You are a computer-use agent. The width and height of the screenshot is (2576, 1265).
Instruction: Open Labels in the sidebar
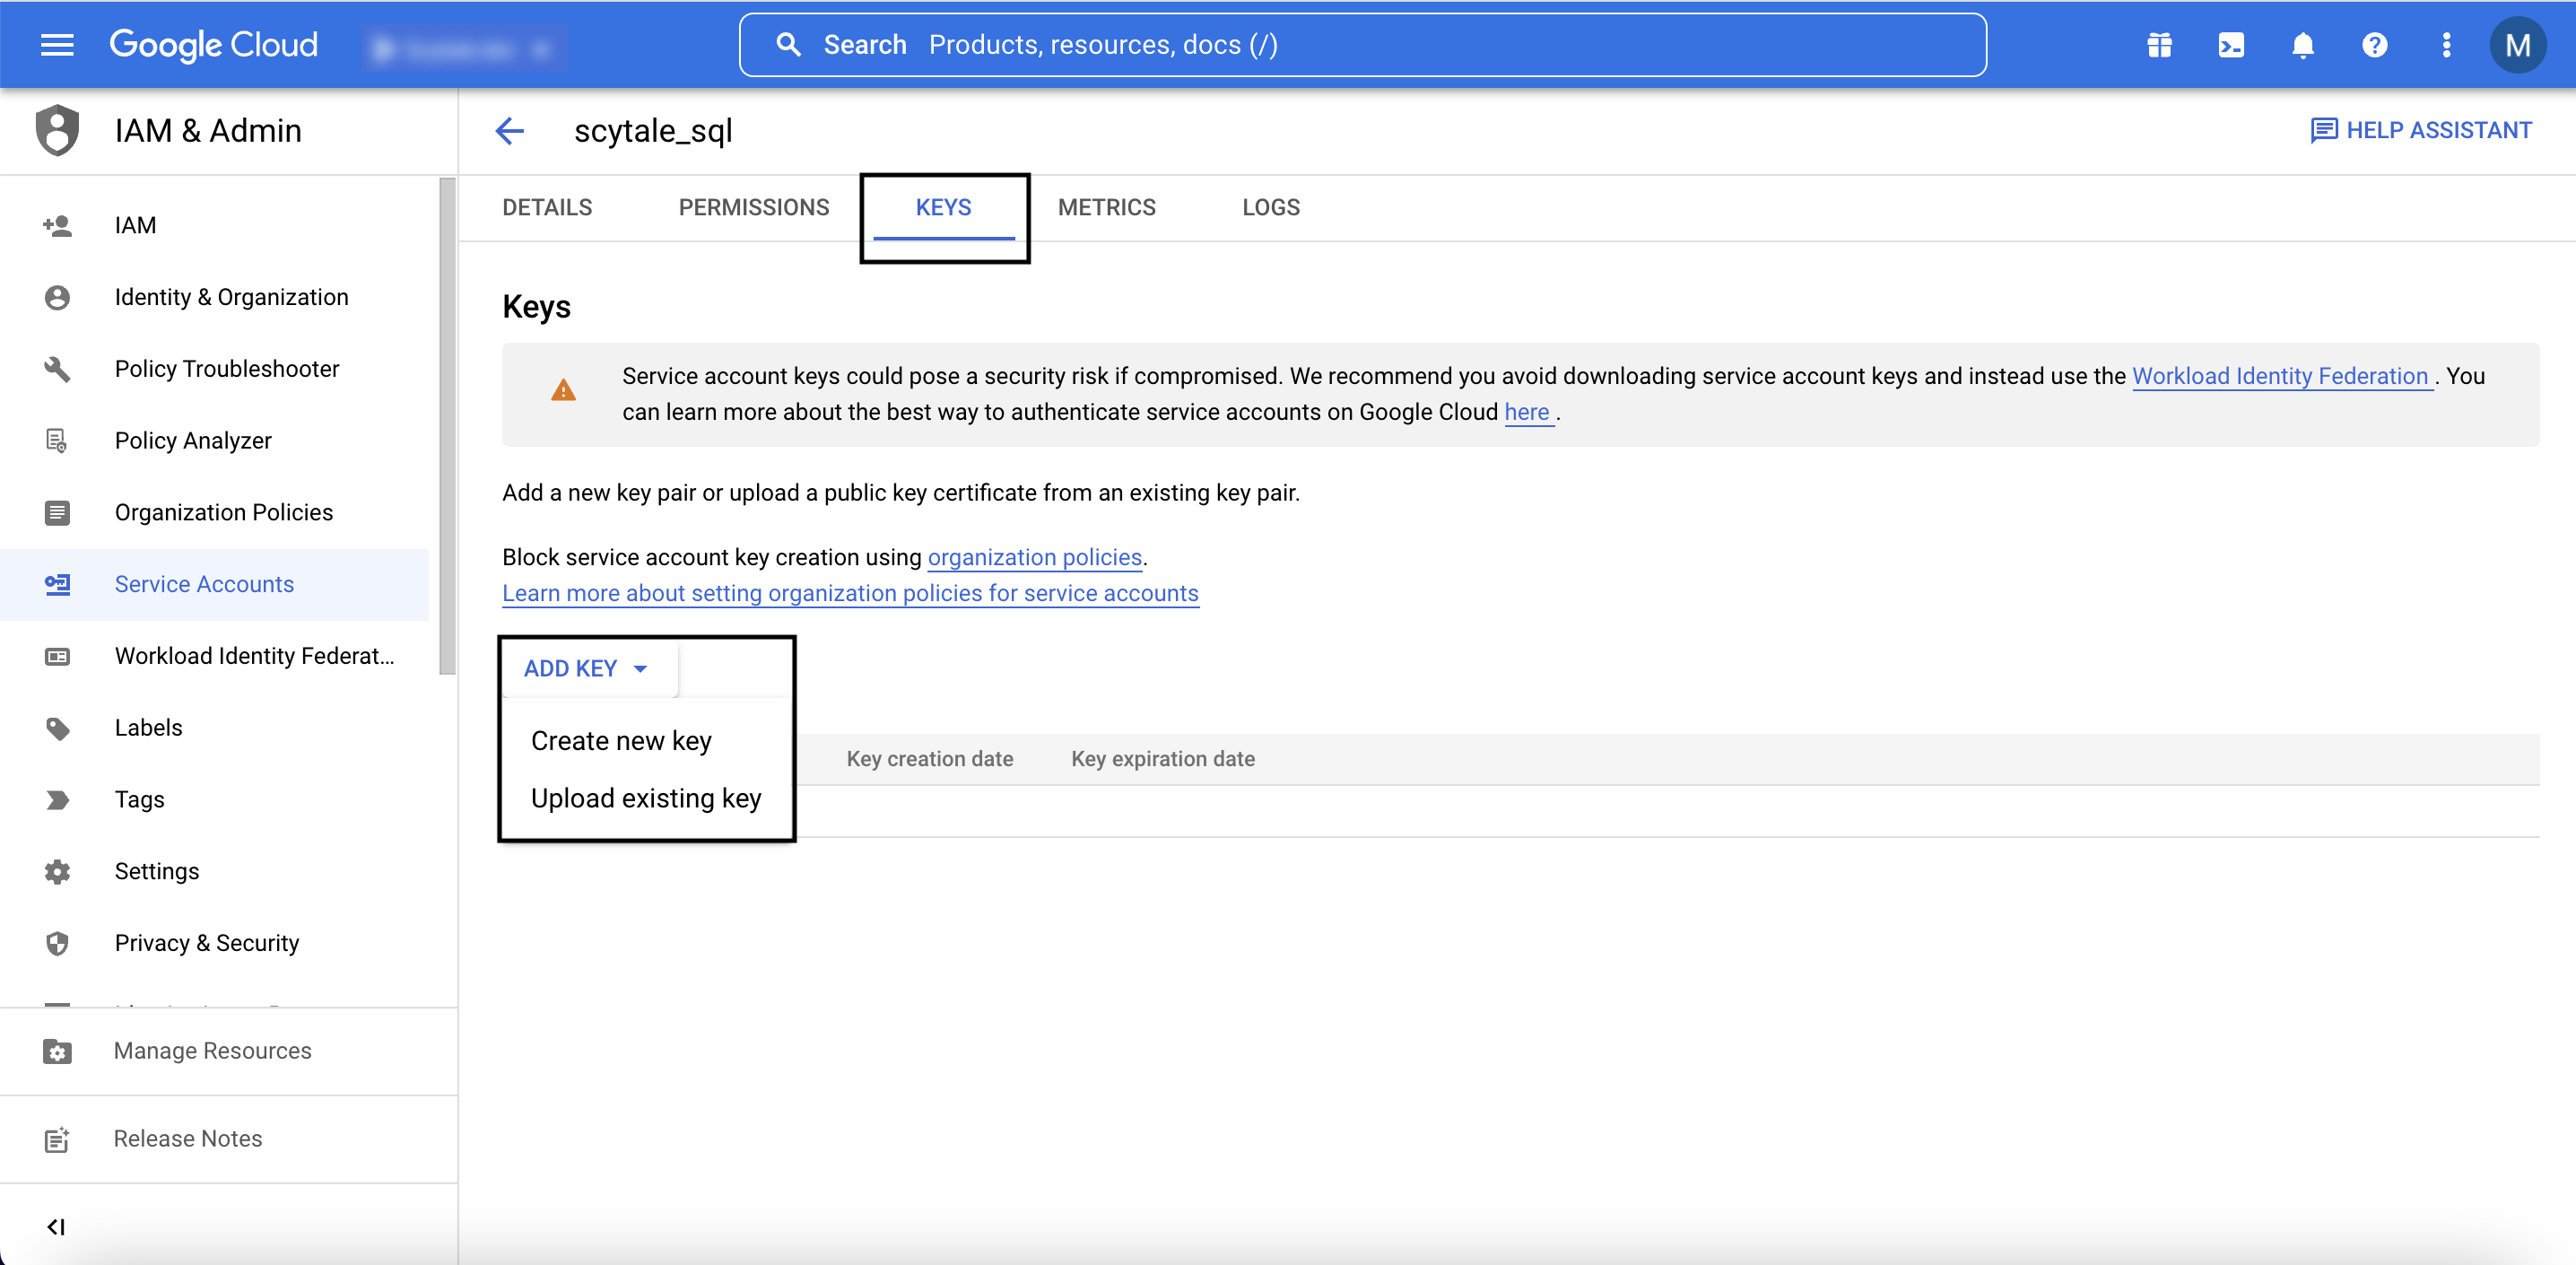[x=214, y=728]
